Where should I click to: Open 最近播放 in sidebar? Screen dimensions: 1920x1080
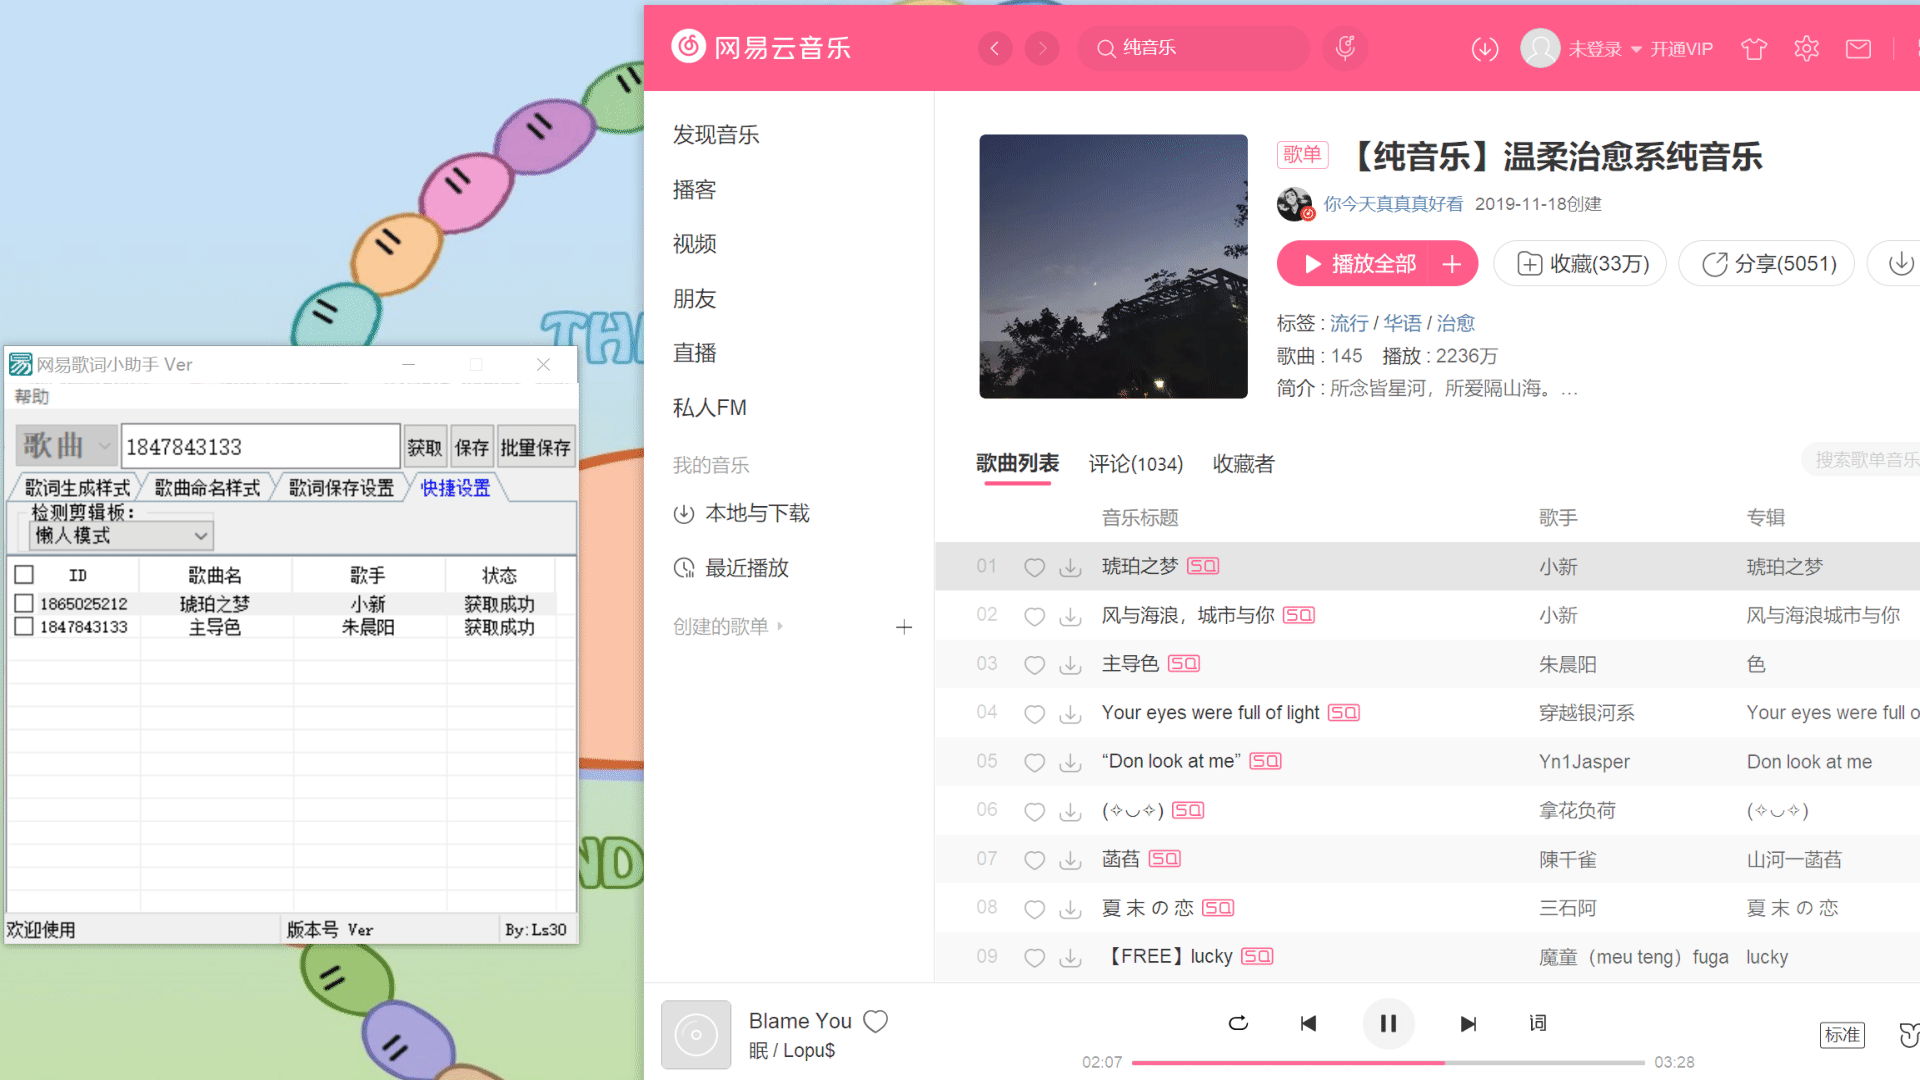(731, 568)
